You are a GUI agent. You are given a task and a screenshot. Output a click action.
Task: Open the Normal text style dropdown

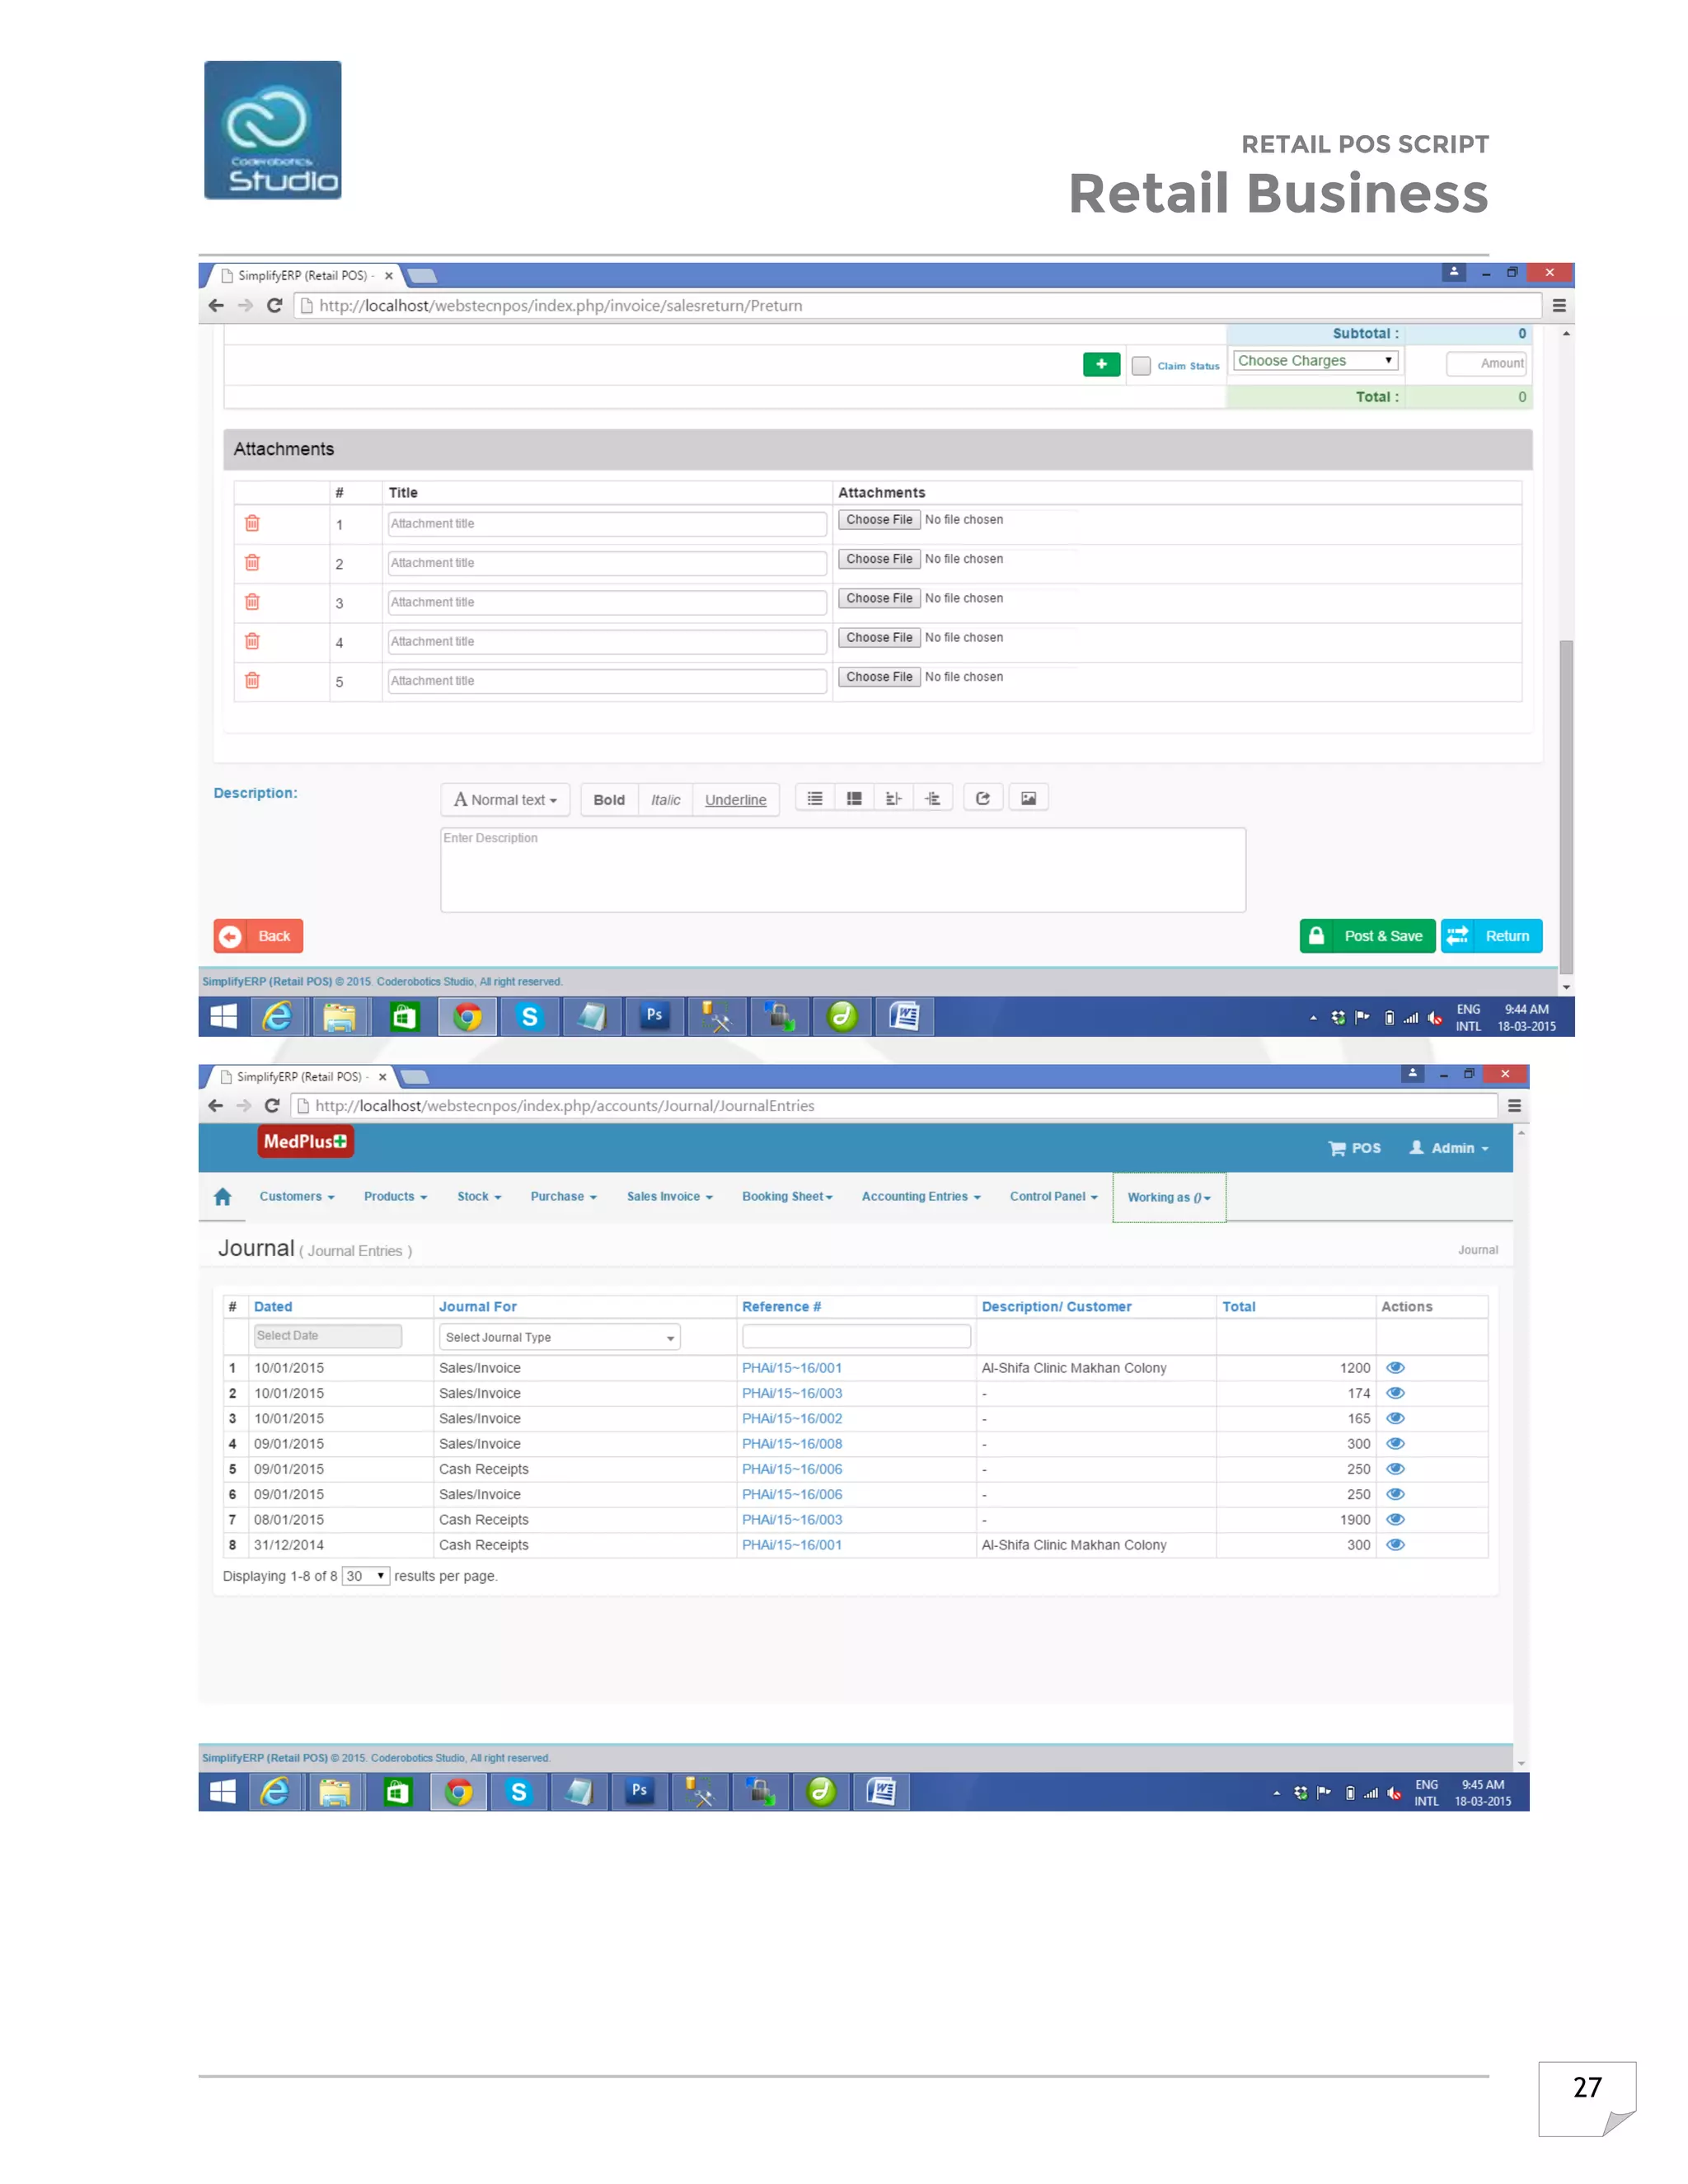505,799
